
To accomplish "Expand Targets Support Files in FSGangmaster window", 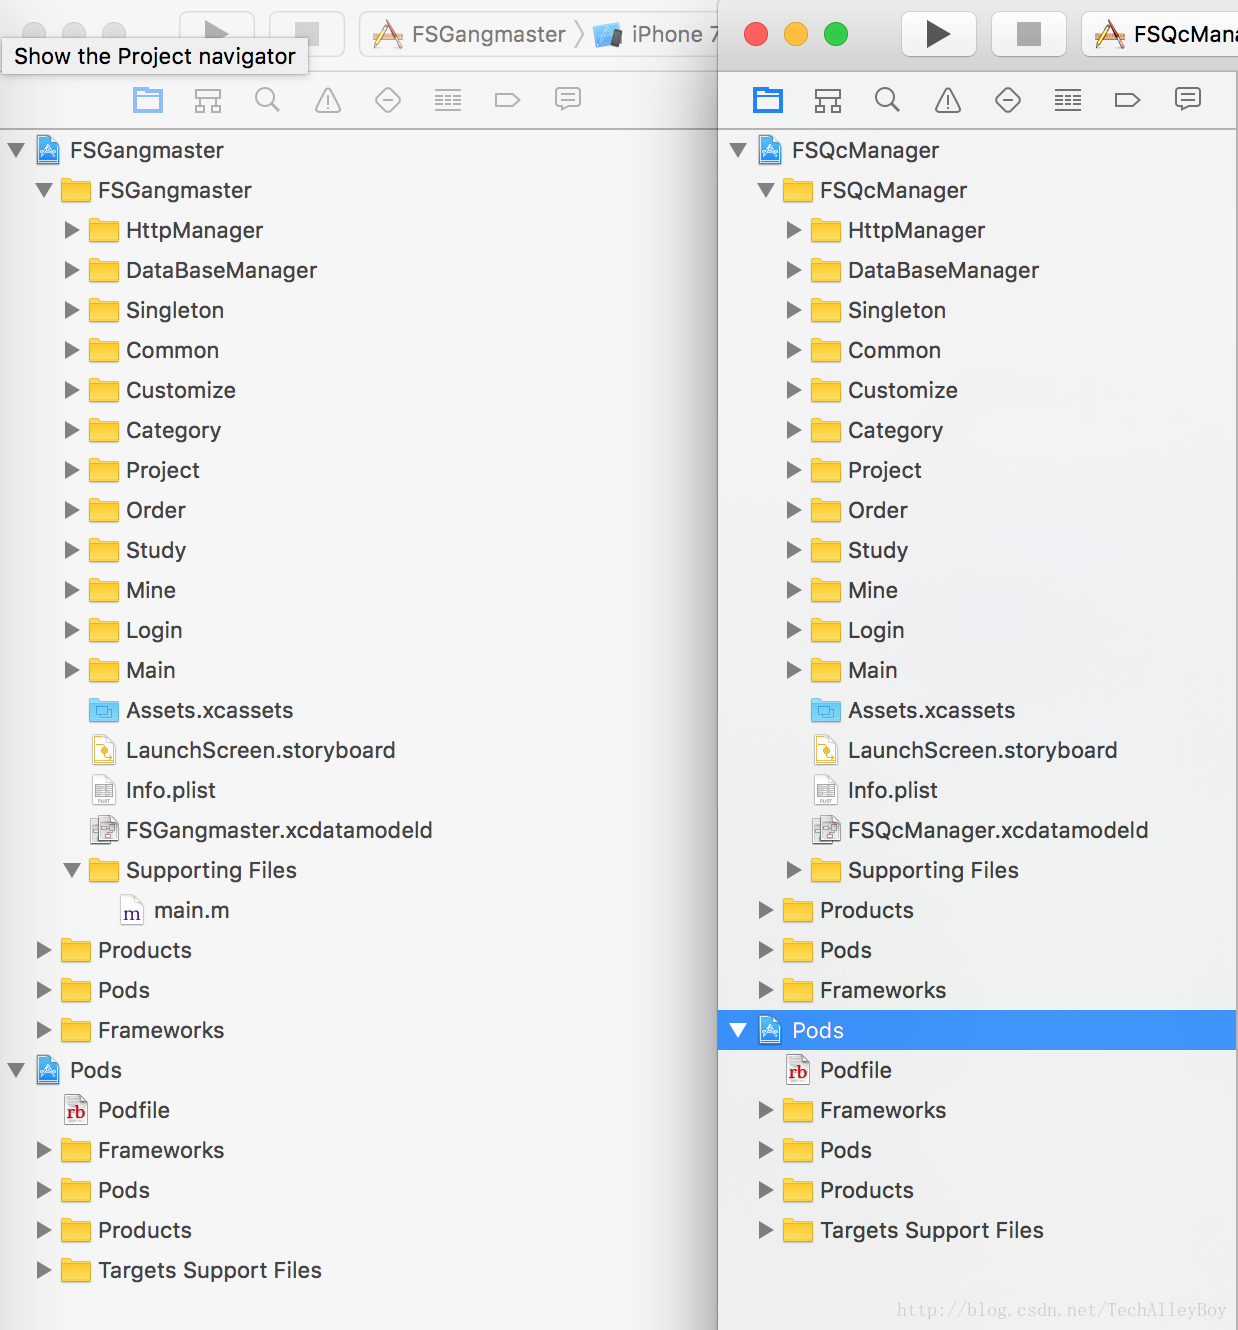I will 44,1270.
